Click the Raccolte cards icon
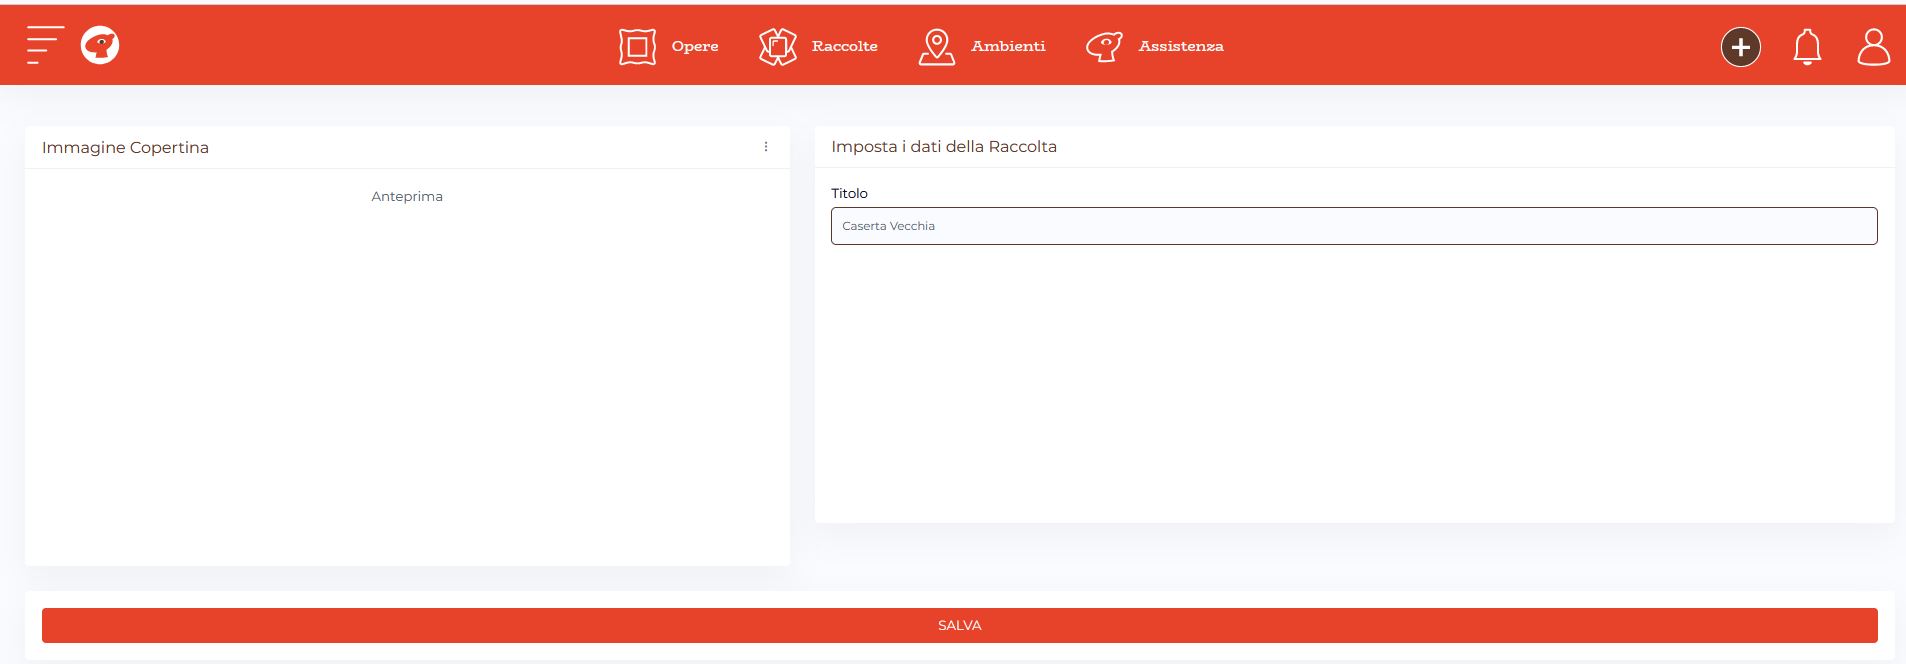Viewport: 1906px width, 664px height. coord(777,46)
